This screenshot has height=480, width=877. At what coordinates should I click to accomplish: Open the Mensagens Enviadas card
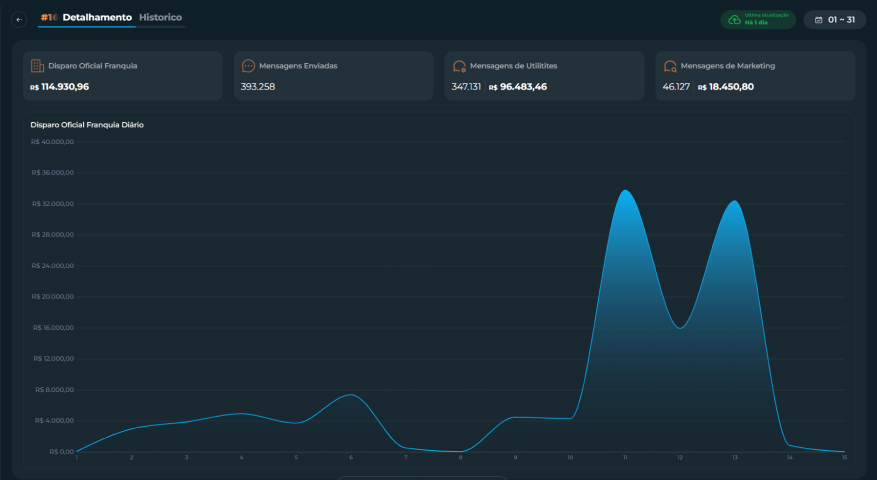(333, 76)
